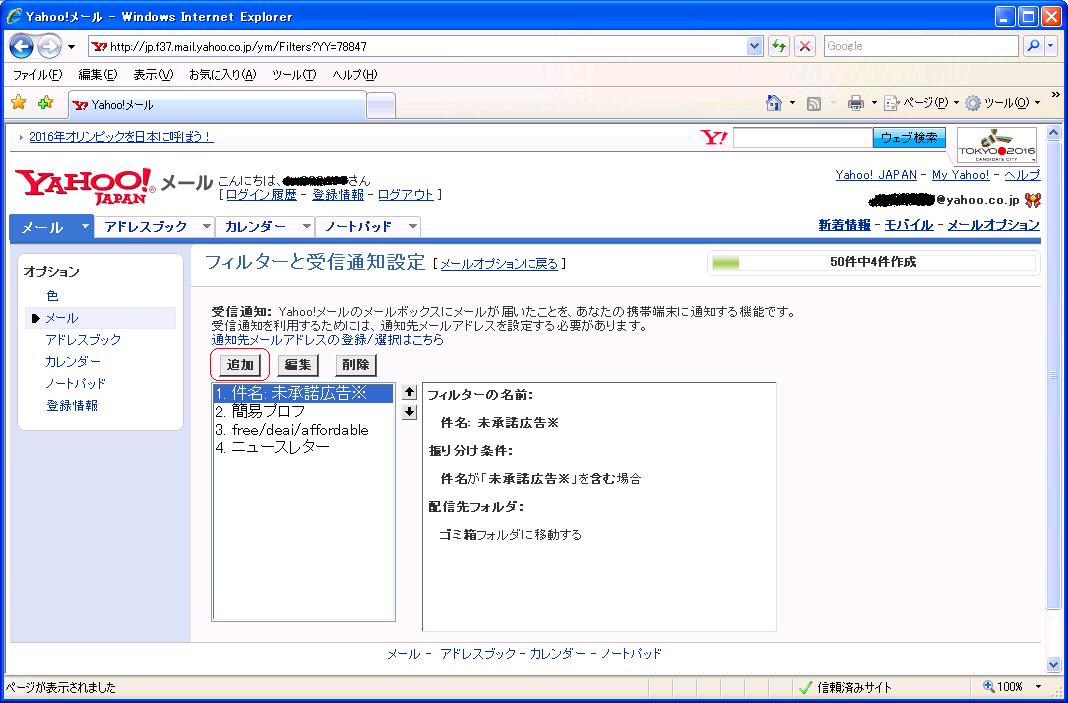The width and height of the screenshot is (1068, 703).
Task: Click the 50件中4件作成 filter usage bar
Action: [x=873, y=262]
